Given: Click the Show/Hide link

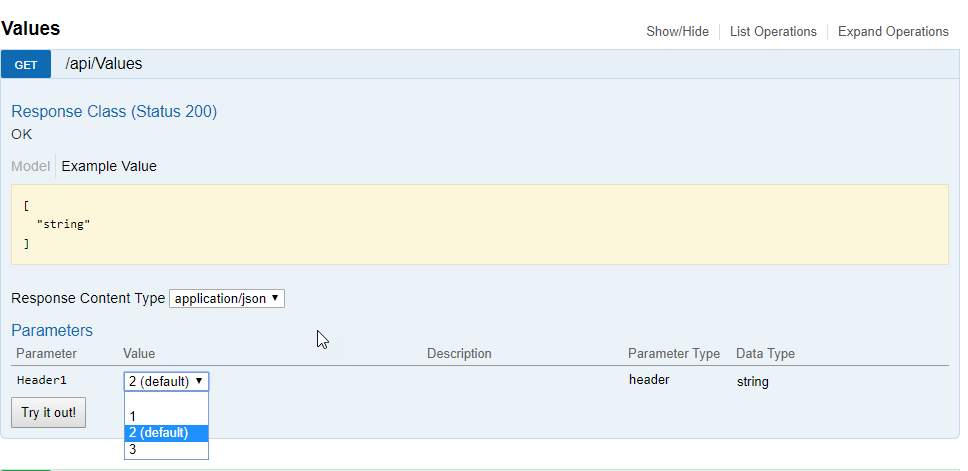Looking at the screenshot, I should (677, 32).
